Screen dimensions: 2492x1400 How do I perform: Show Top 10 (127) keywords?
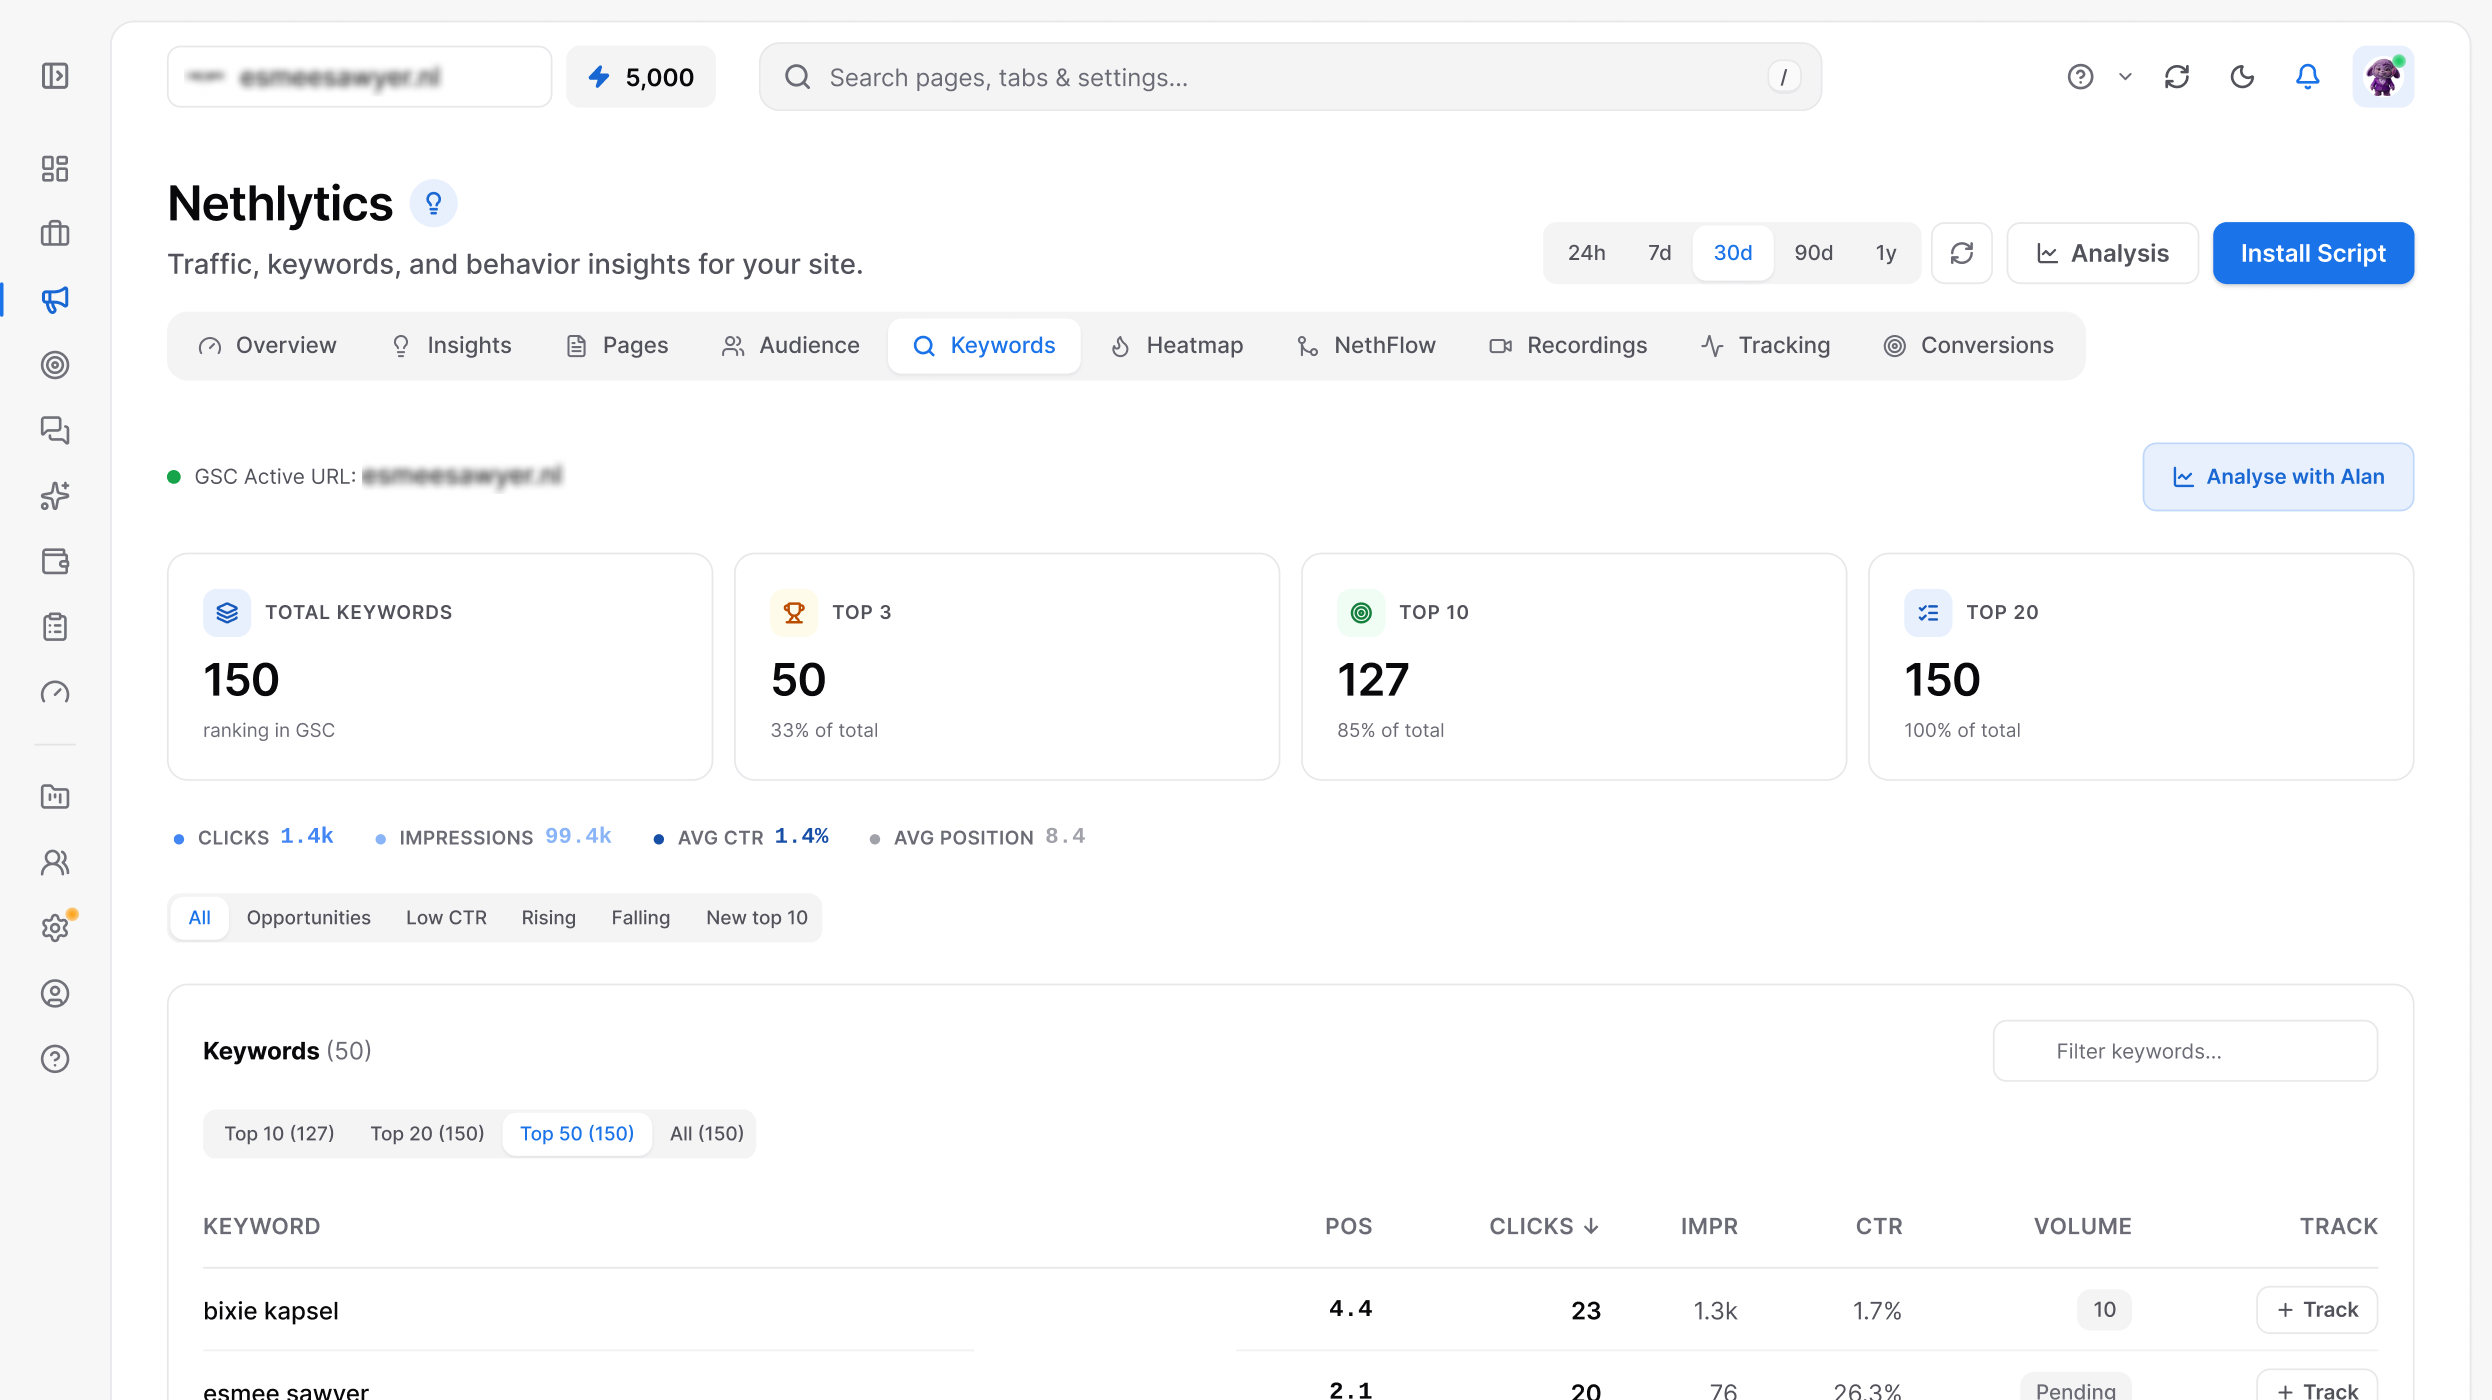pyautogui.click(x=279, y=1133)
